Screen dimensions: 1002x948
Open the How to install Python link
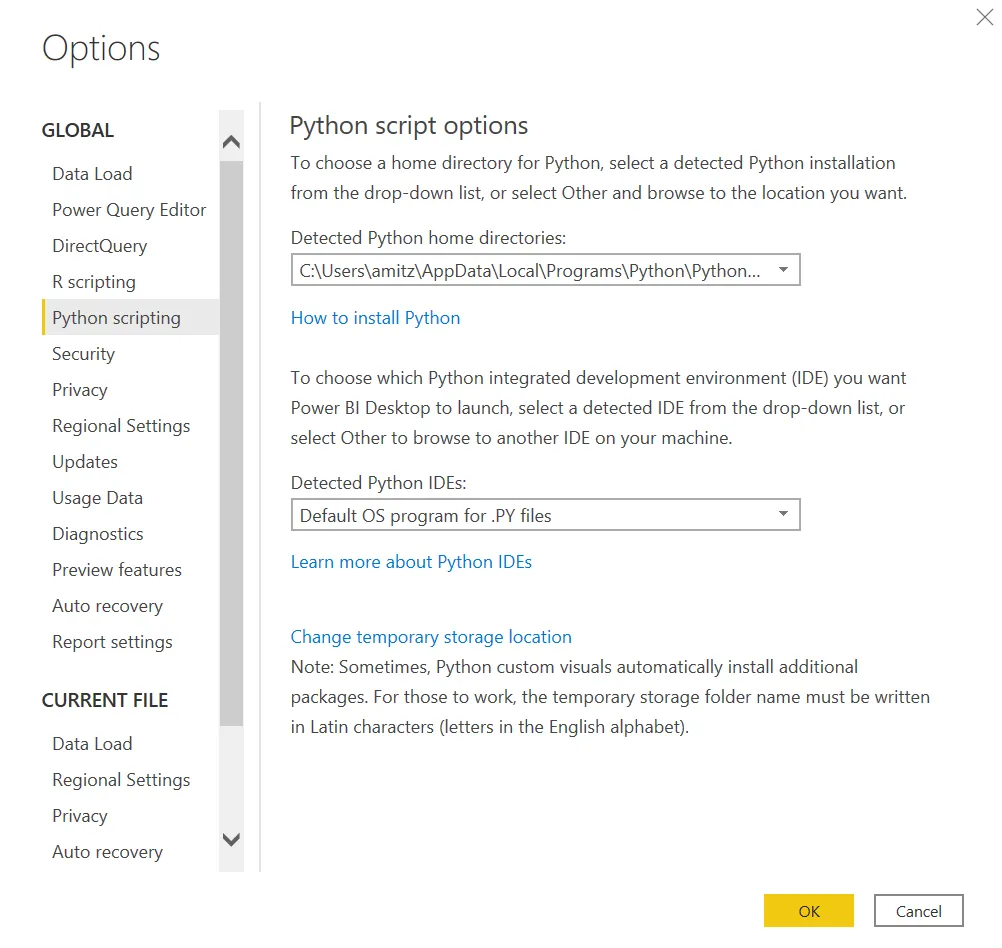[375, 318]
